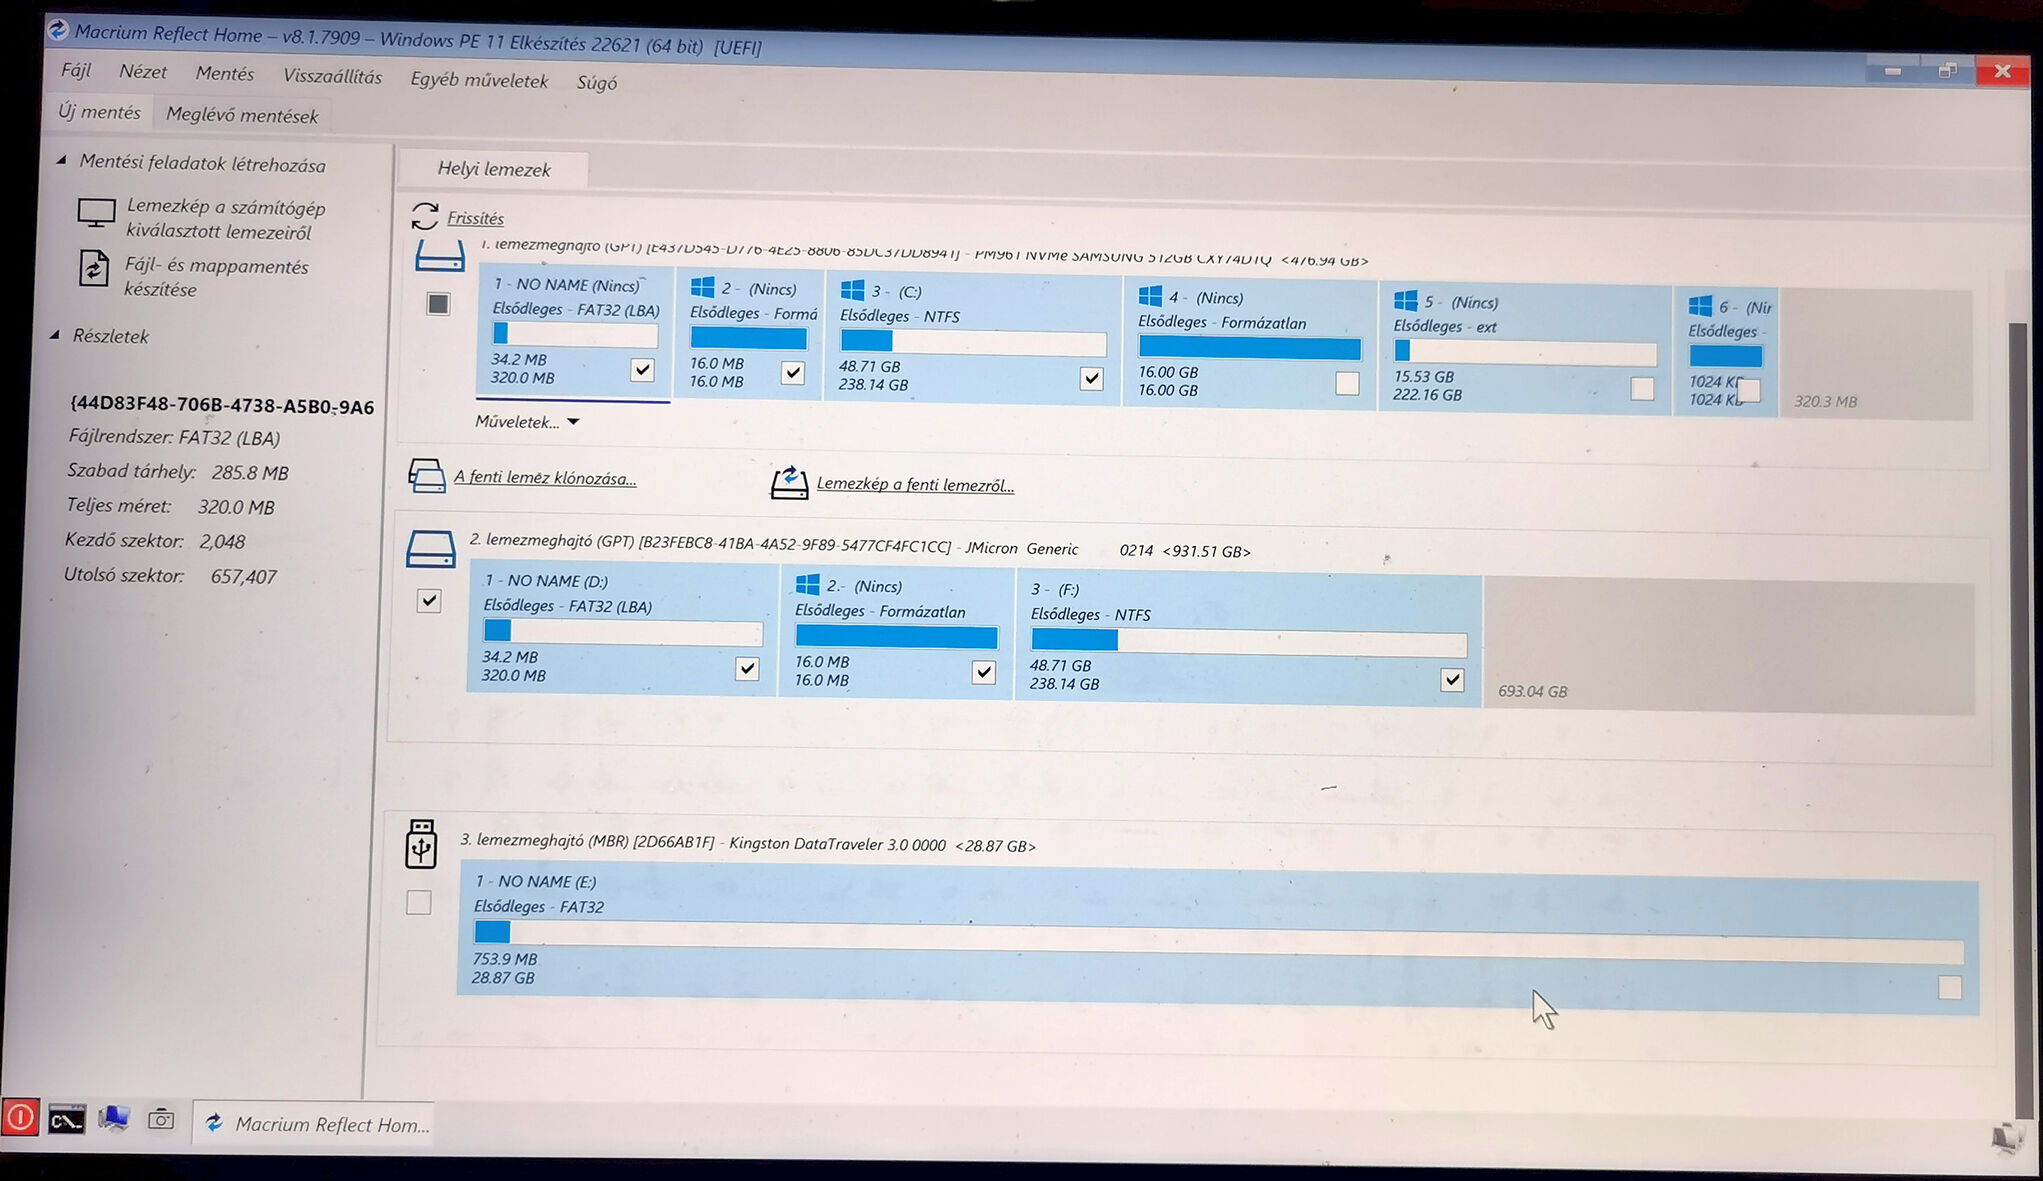Click the Disk 2 JMicron drive icon
2043x1181 pixels.
click(x=431, y=549)
